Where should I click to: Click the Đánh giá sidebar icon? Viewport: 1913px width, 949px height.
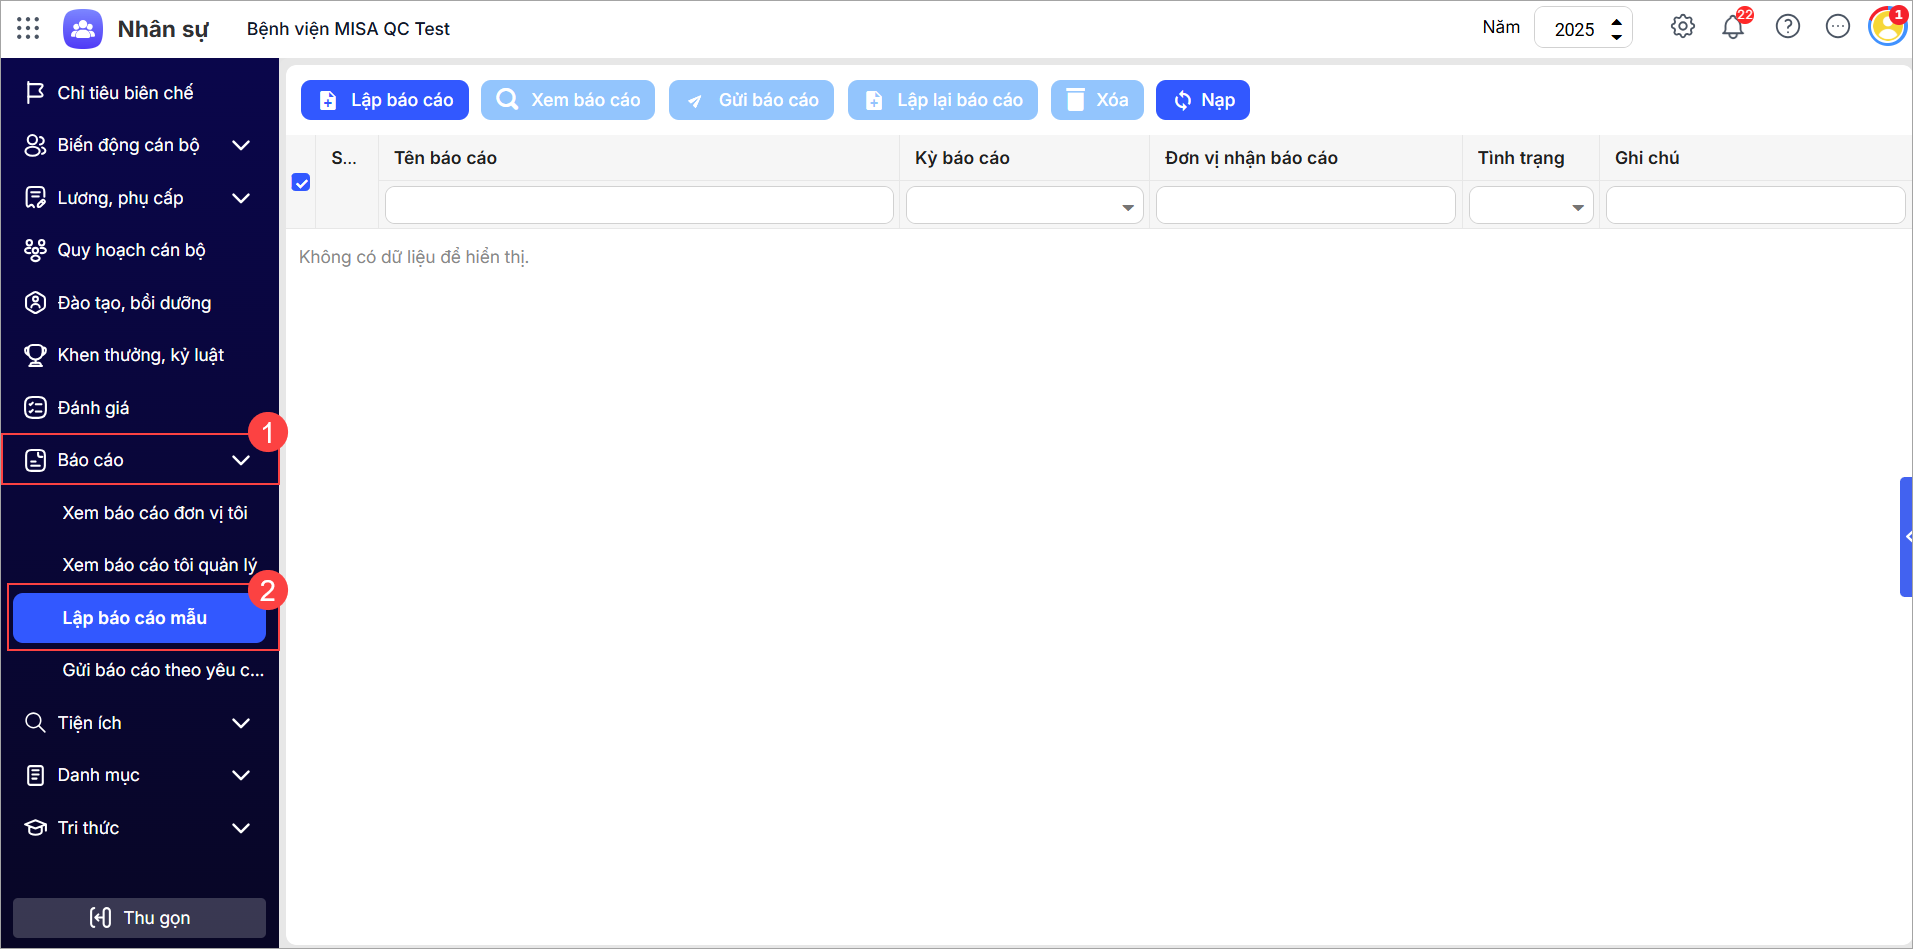click(x=35, y=407)
